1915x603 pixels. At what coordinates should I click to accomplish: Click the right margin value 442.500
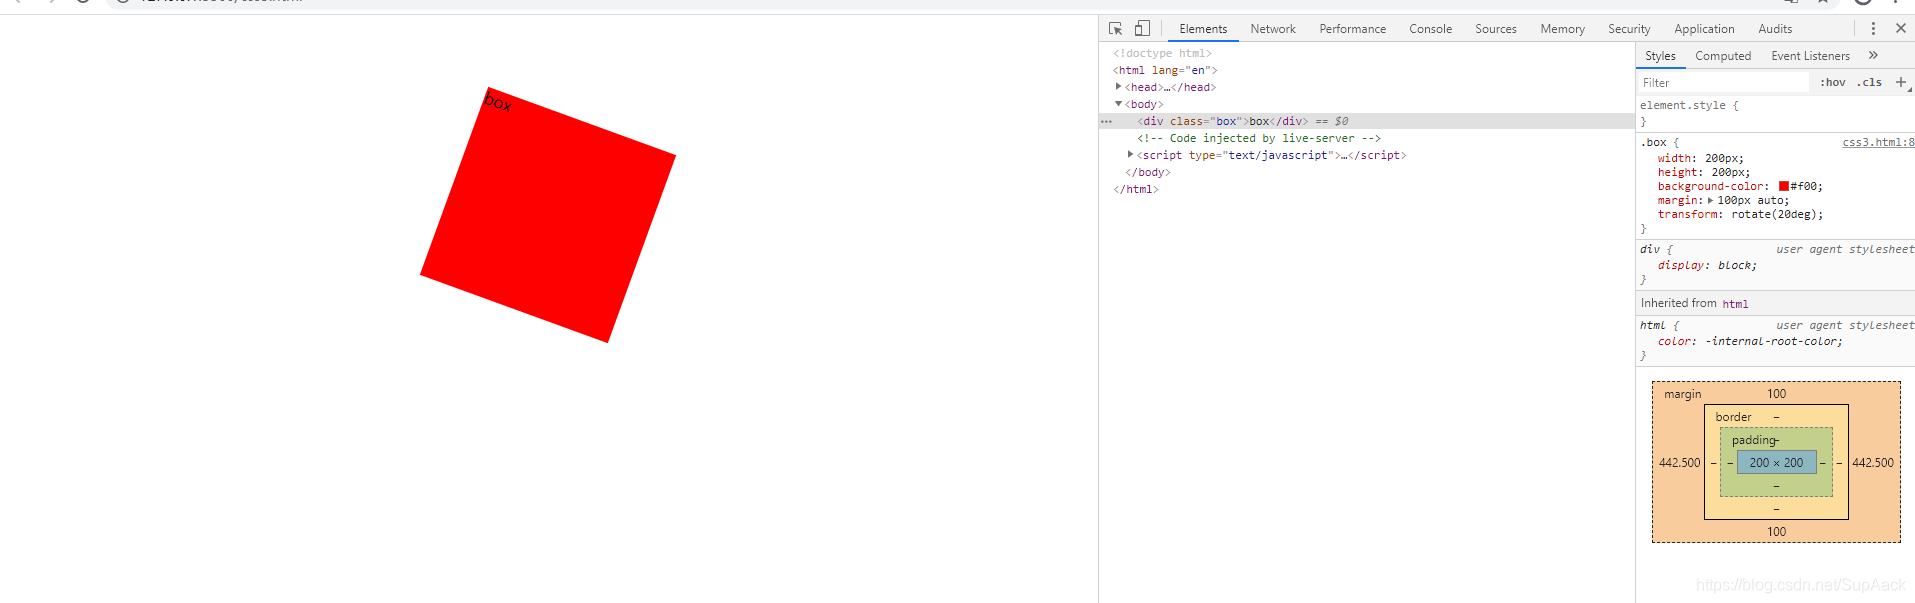(1872, 463)
